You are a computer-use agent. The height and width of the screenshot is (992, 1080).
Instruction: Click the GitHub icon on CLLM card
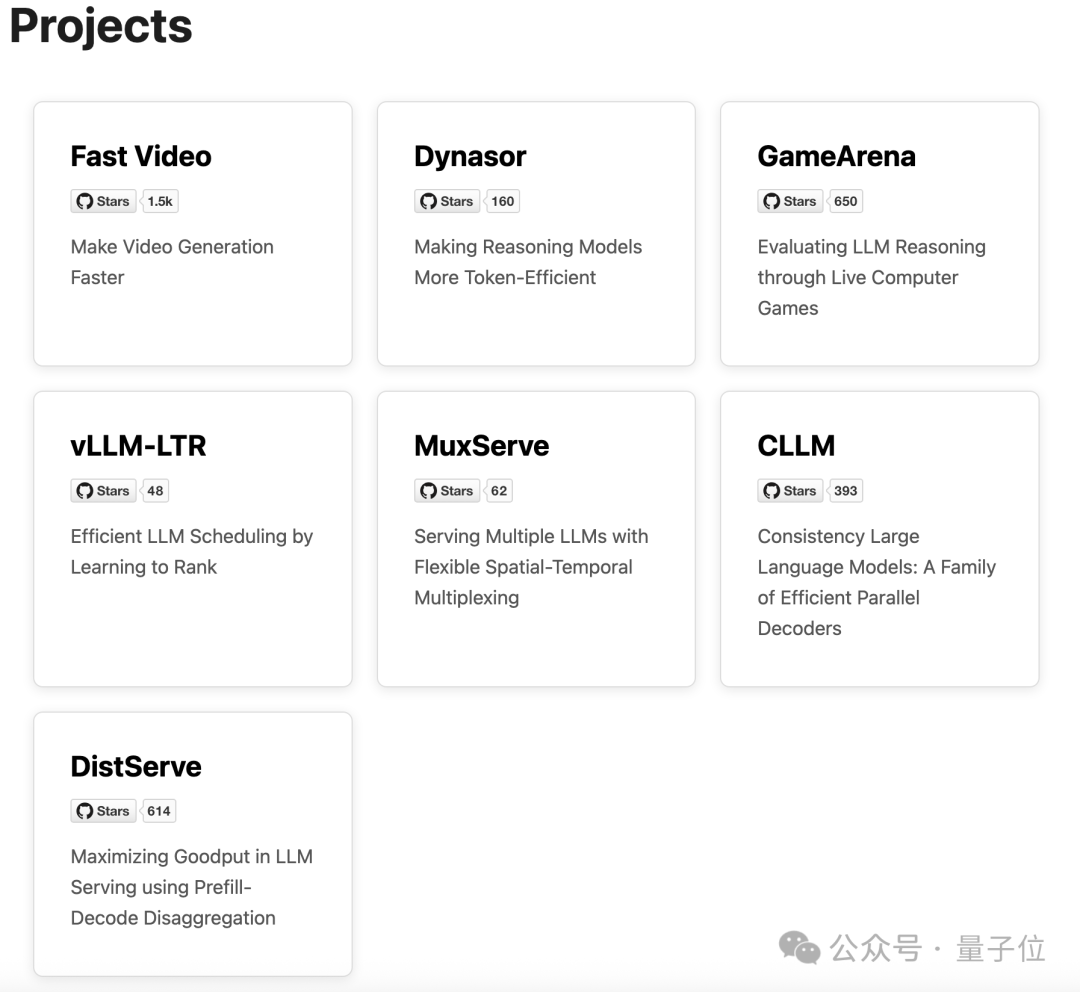pyautogui.click(x=771, y=490)
